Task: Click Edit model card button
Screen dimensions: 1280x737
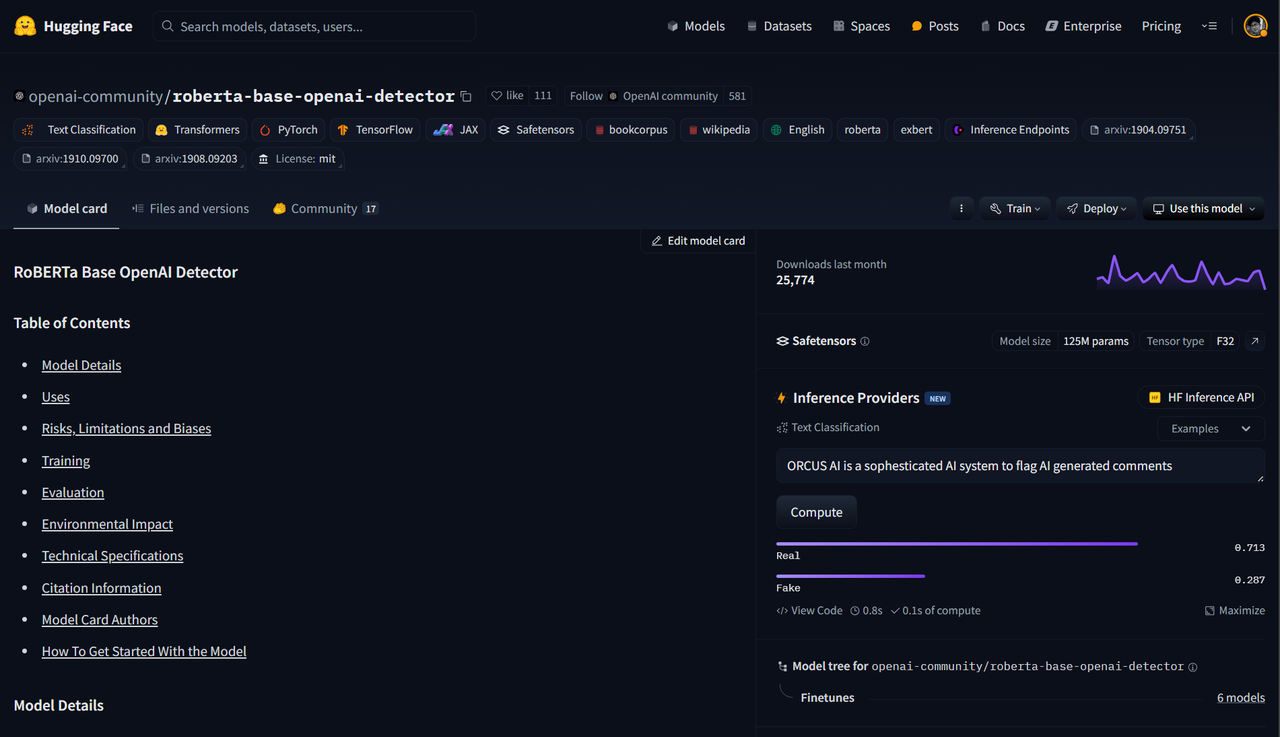Action: point(698,241)
